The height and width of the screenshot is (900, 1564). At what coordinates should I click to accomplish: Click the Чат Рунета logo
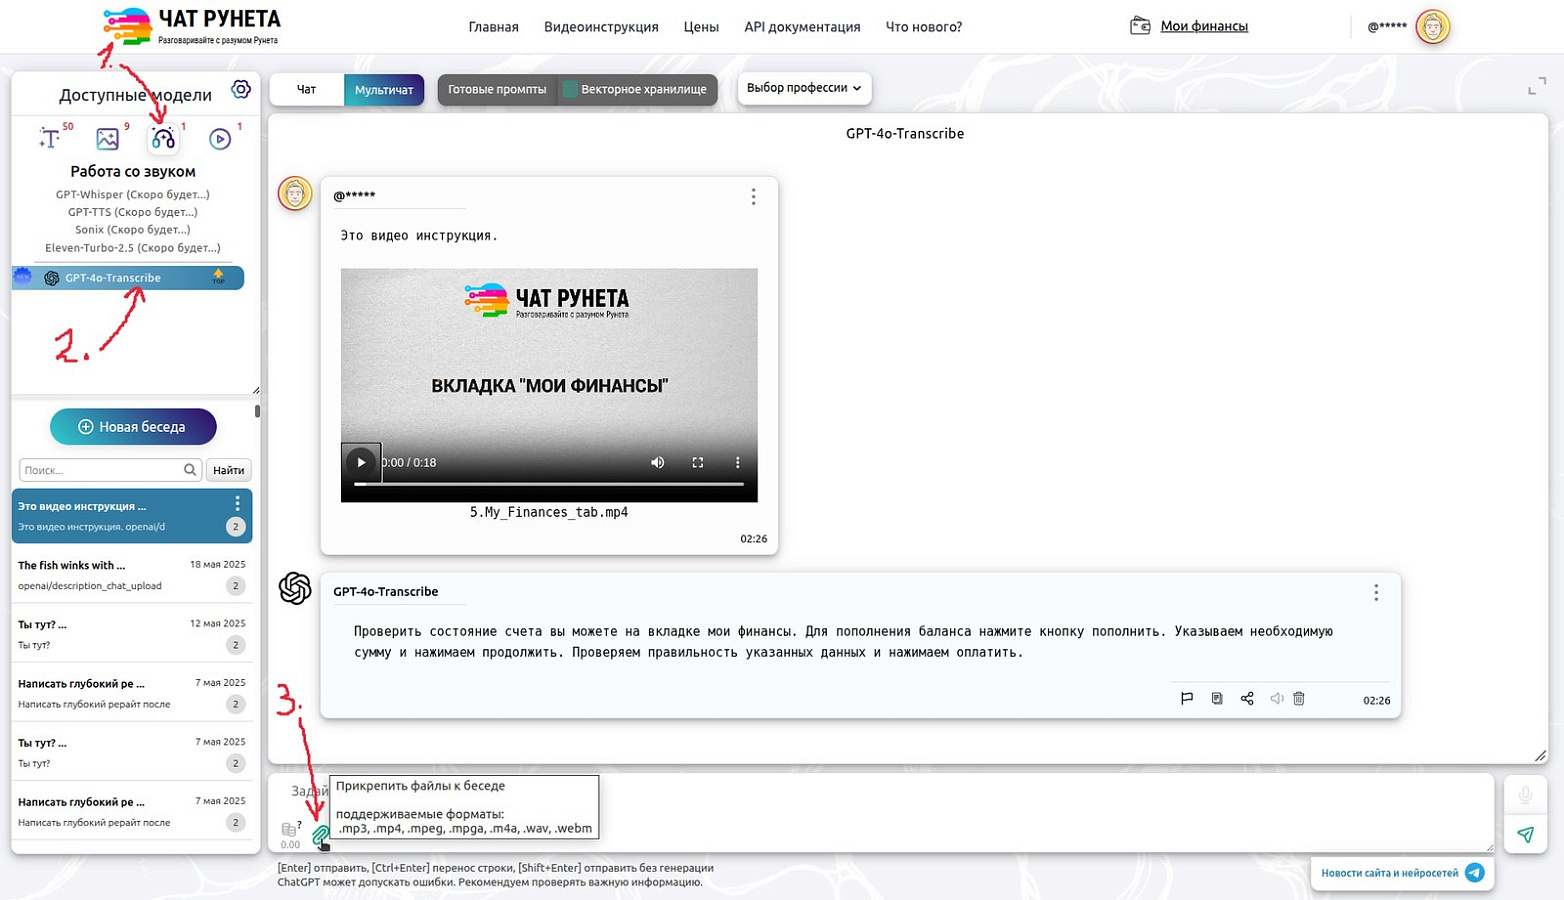191,26
